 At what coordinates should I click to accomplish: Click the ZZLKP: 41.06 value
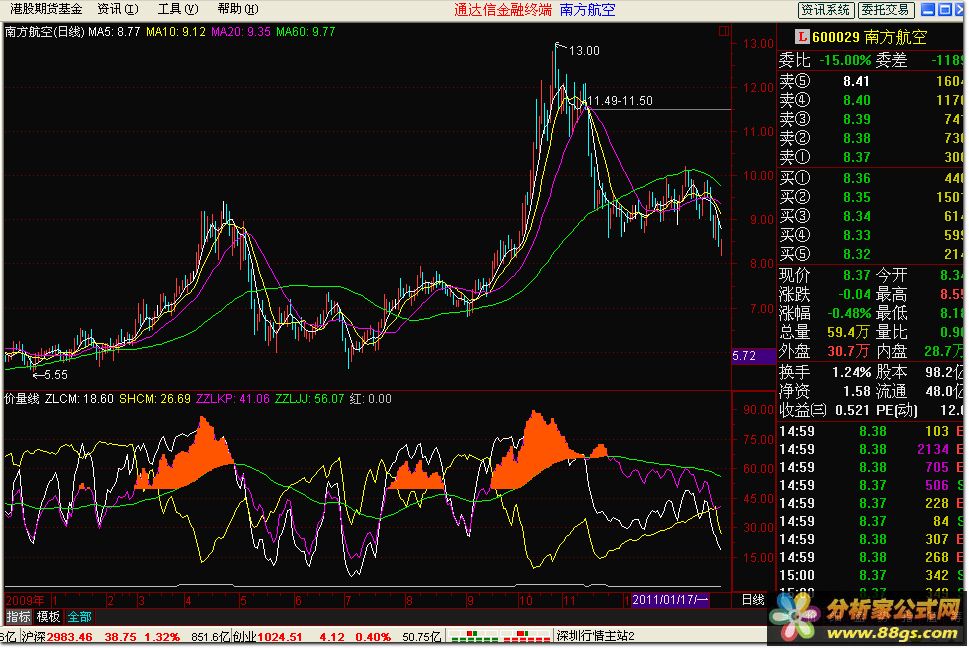pyautogui.click(x=232, y=399)
